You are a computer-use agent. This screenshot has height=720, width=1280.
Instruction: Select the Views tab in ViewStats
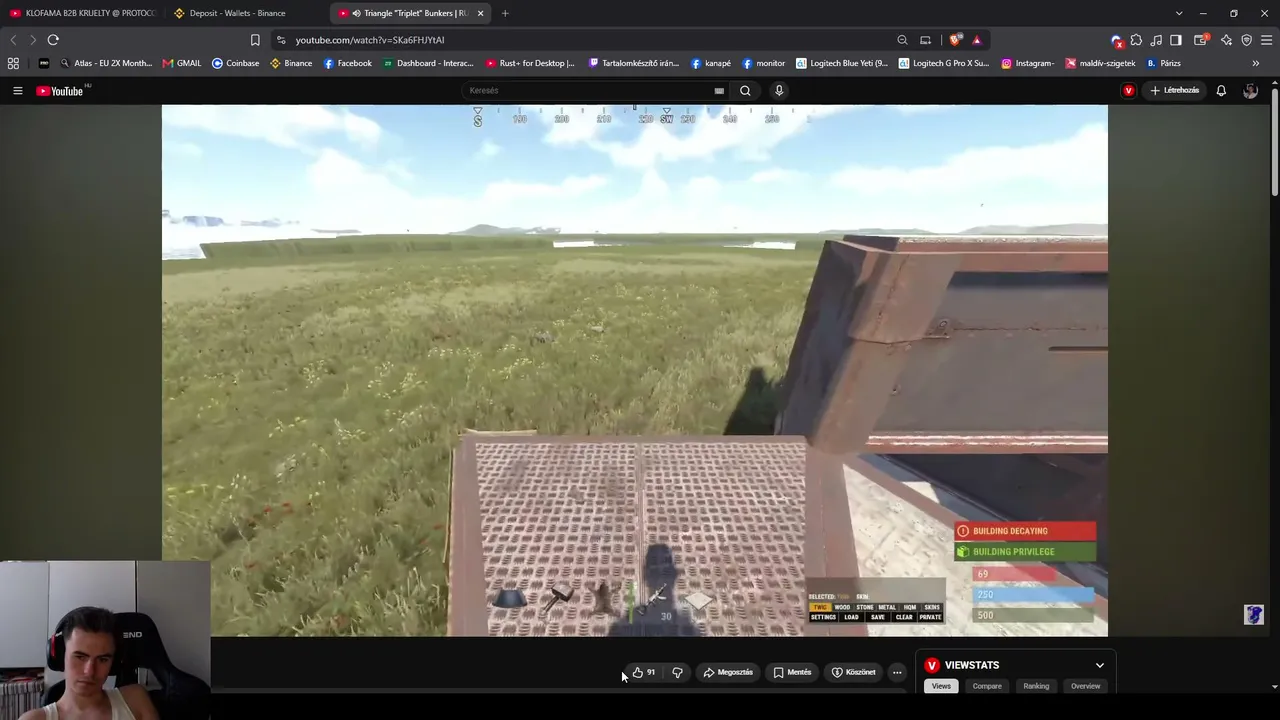pyautogui.click(x=941, y=686)
